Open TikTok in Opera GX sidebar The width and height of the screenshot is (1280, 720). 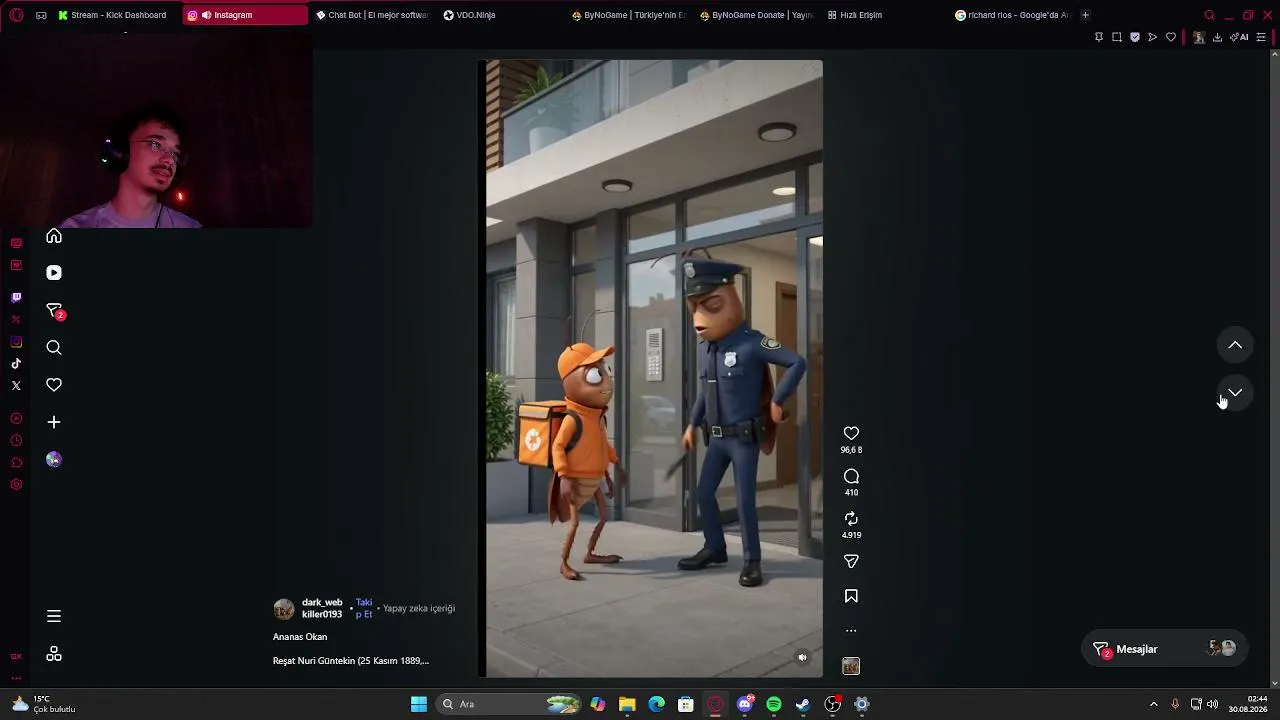16,364
